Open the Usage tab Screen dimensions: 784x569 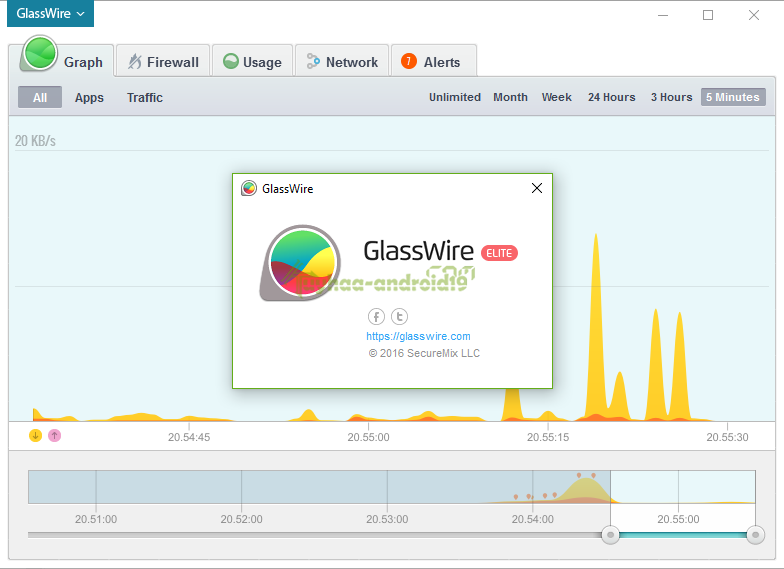pos(252,62)
